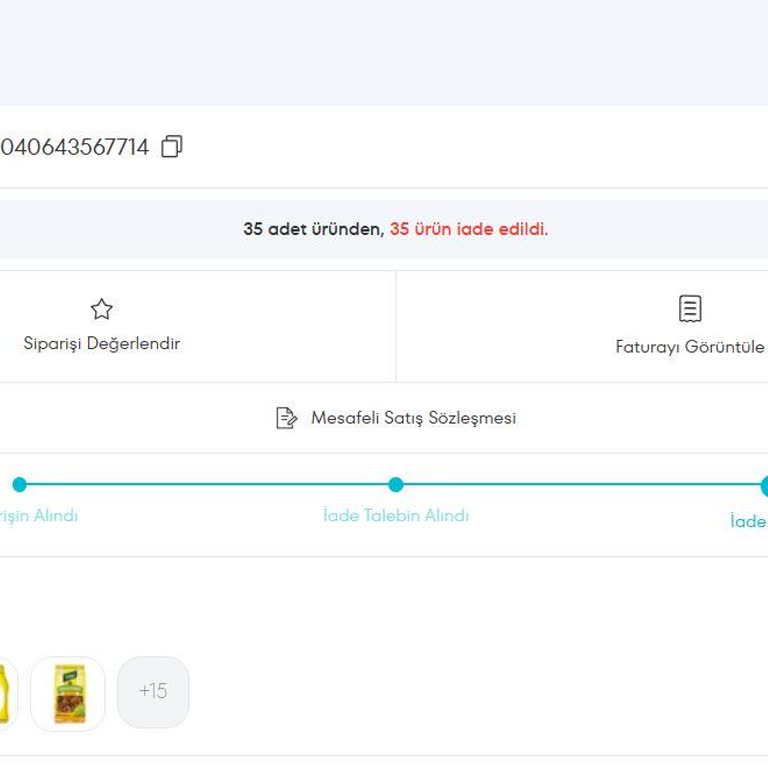Click the last timeline dot at right edge
Screen dimensions: 768x768
pyautogui.click(x=764, y=486)
